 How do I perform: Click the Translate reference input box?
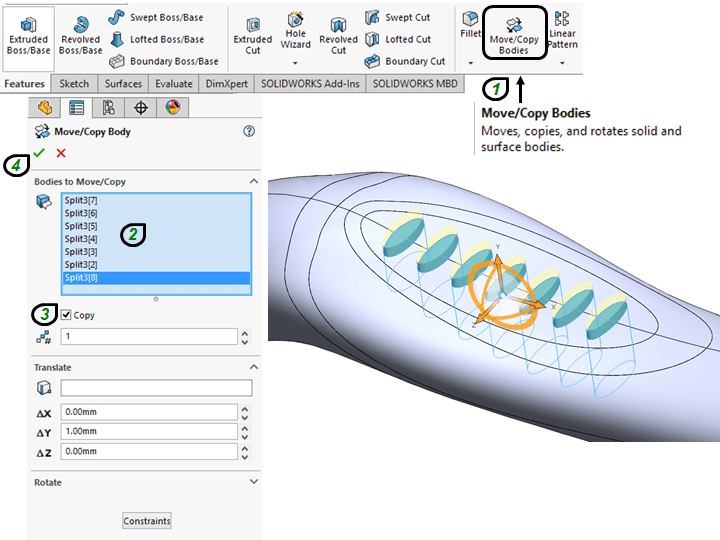coord(156,388)
